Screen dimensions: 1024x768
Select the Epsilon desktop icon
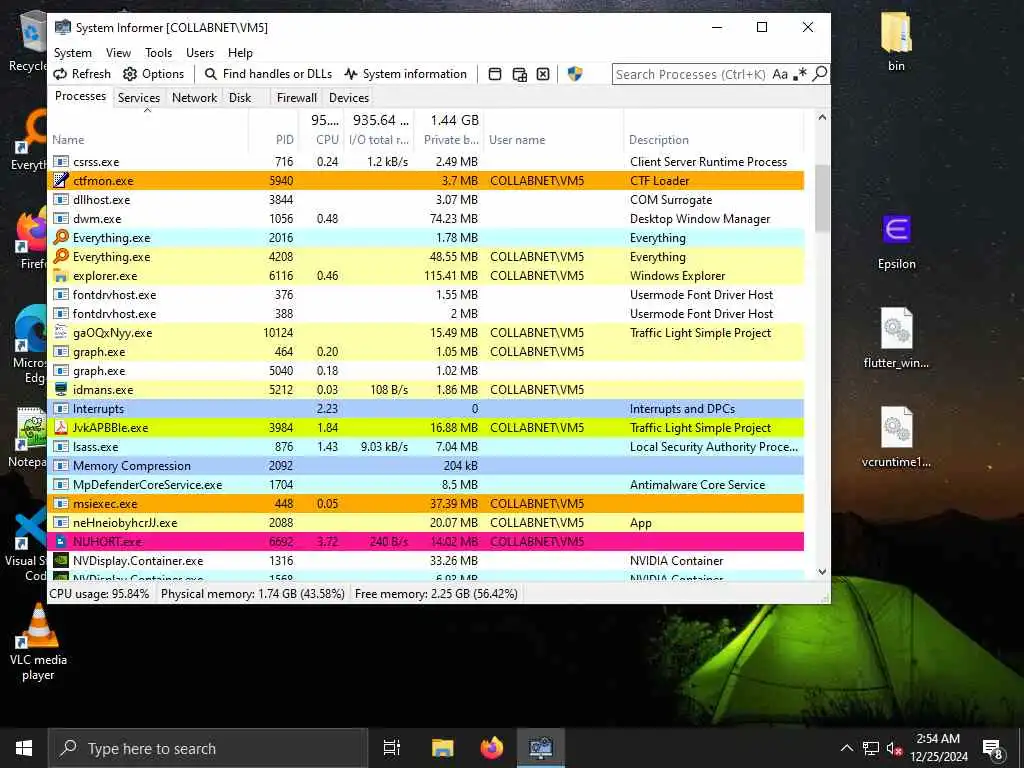[x=897, y=240]
